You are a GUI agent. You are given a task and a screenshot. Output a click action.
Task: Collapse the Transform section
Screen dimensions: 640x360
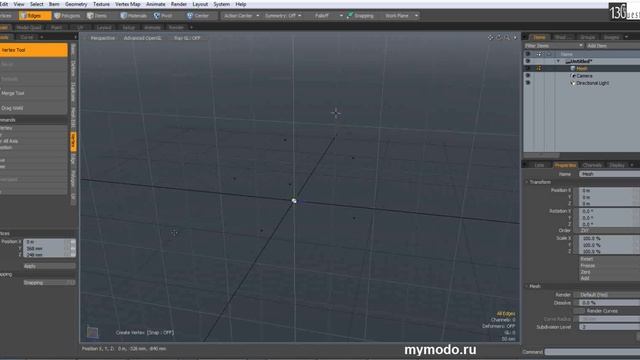pyautogui.click(x=527, y=182)
